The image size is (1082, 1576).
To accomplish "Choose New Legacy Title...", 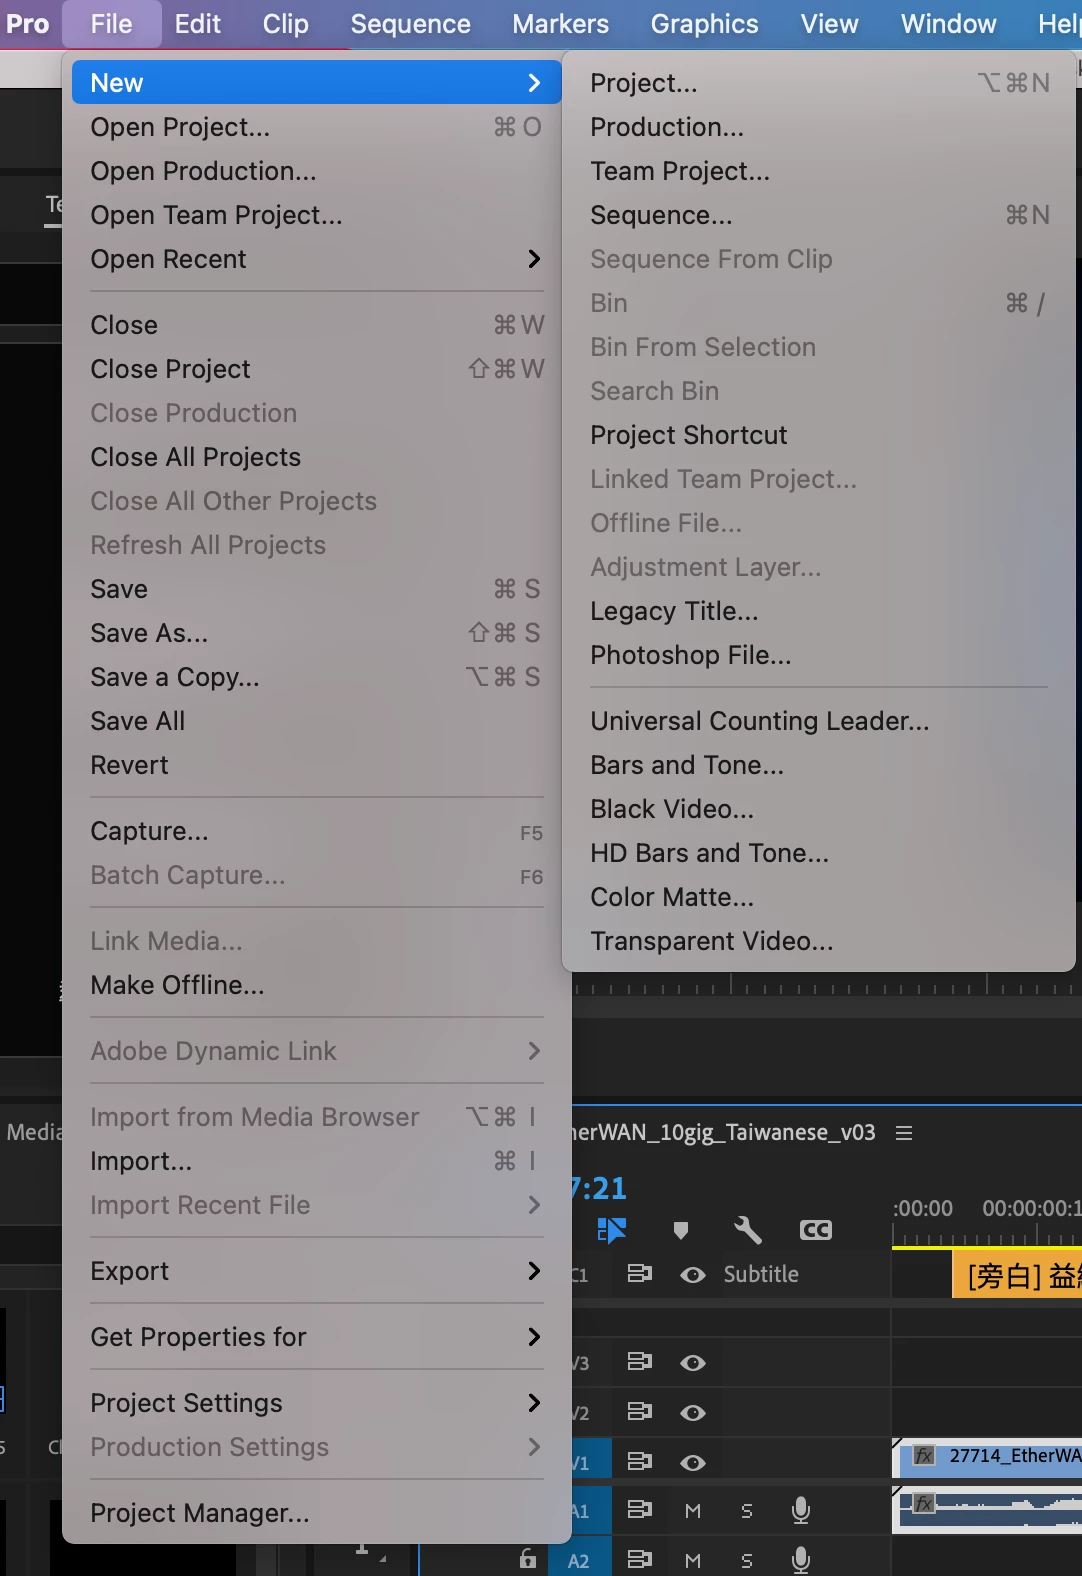I will coord(819,611).
